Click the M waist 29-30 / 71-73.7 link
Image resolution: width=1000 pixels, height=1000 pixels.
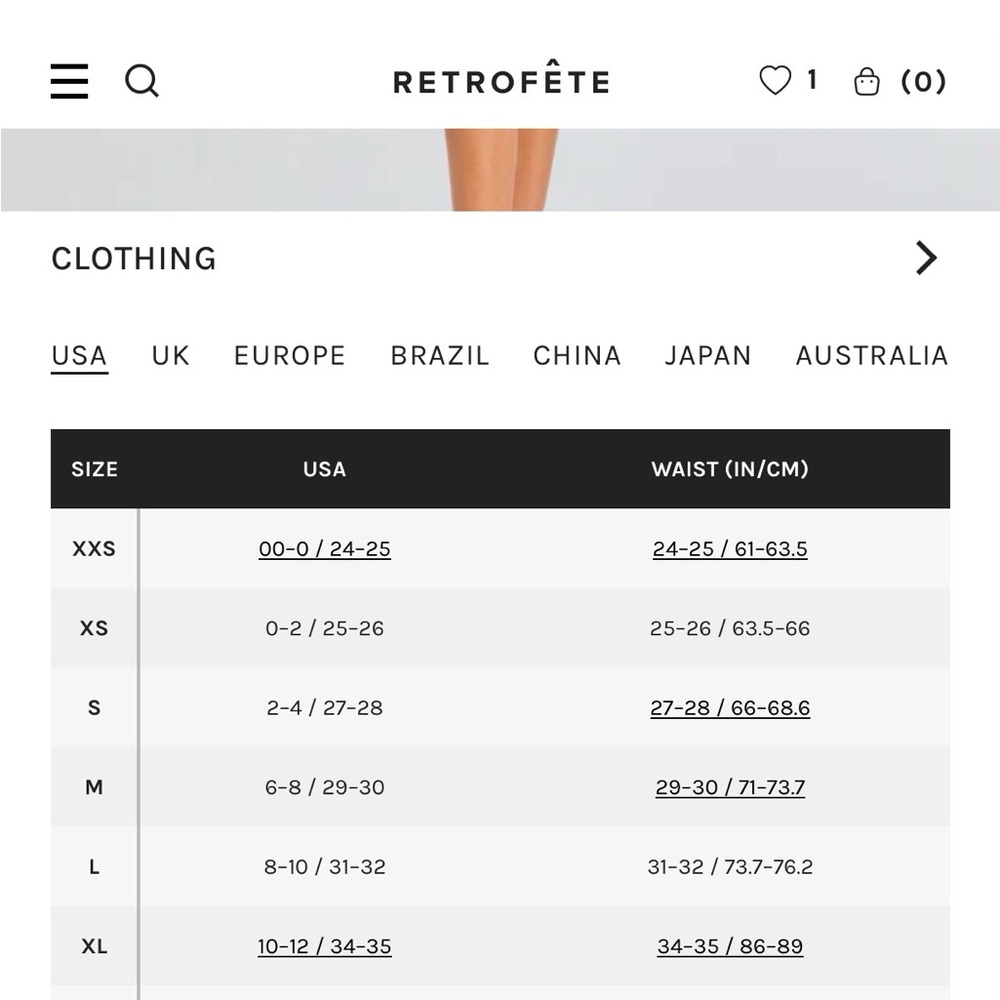(x=730, y=787)
